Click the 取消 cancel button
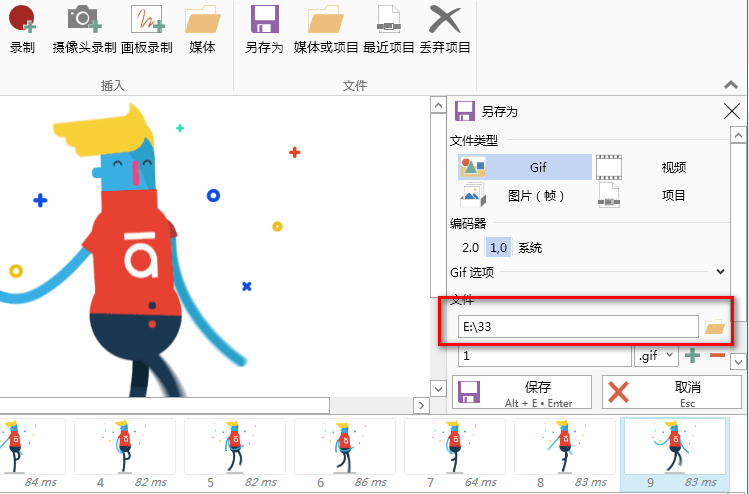The width and height of the screenshot is (749, 494). [672, 392]
